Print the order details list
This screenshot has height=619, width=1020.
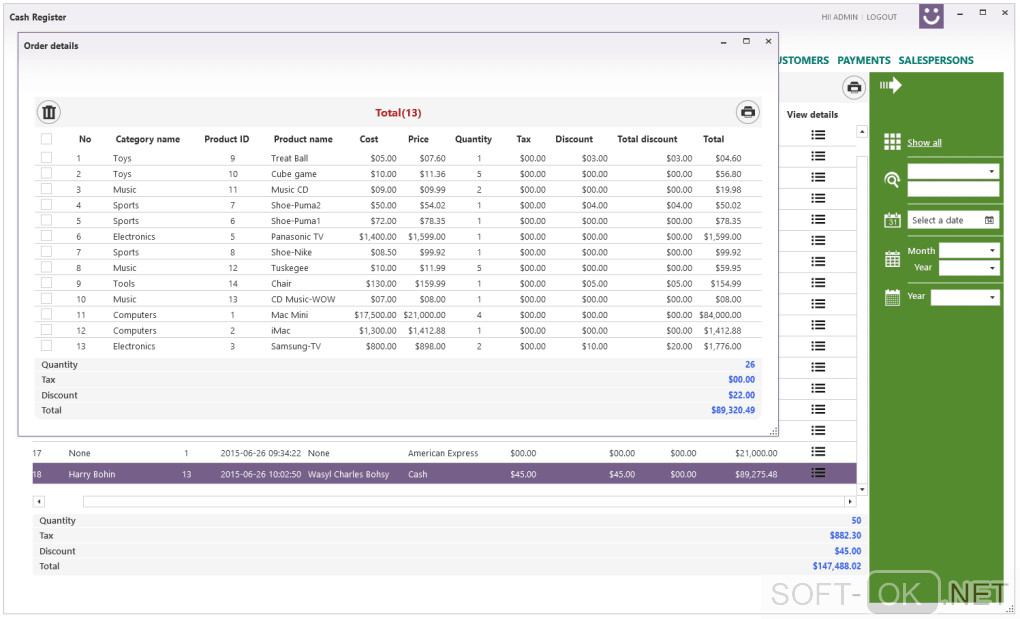tap(747, 112)
